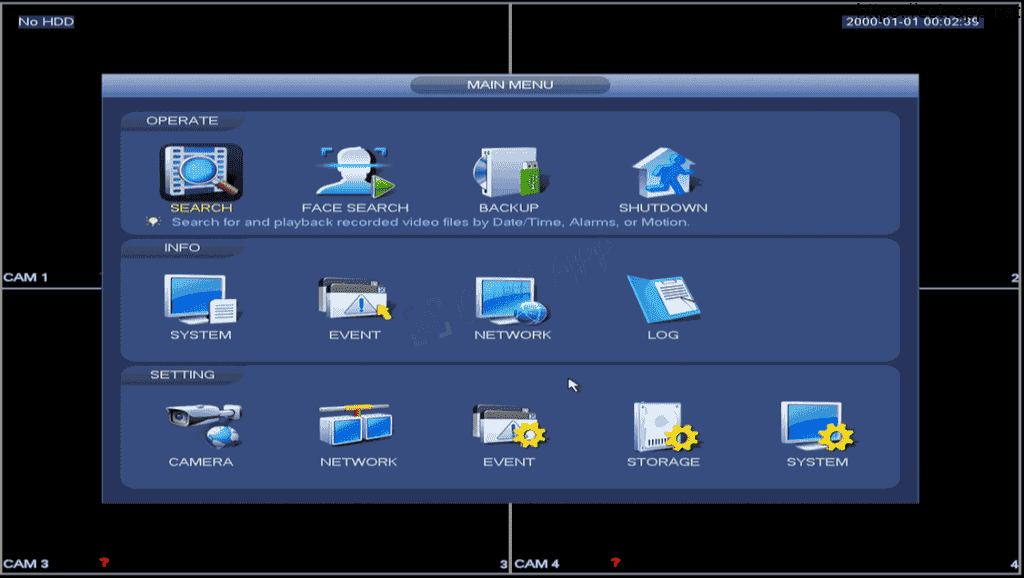View Event under the Info section

[x=354, y=301]
